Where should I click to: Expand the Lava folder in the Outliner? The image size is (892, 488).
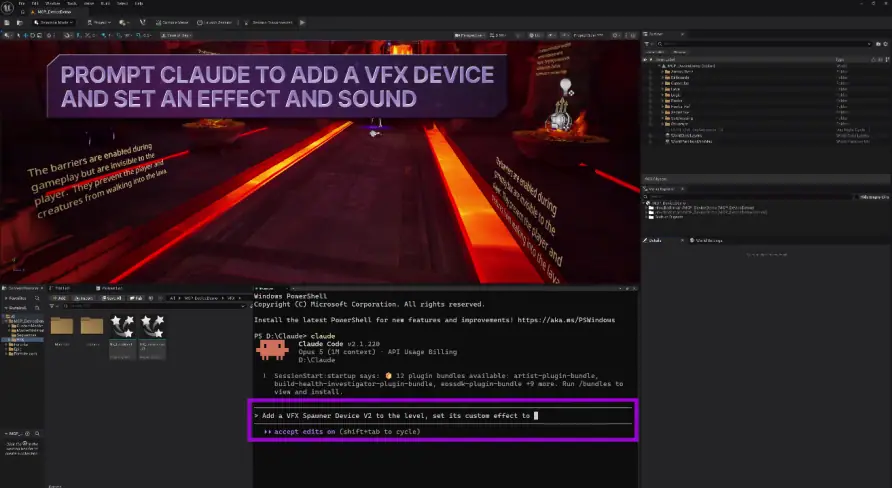(x=662, y=89)
